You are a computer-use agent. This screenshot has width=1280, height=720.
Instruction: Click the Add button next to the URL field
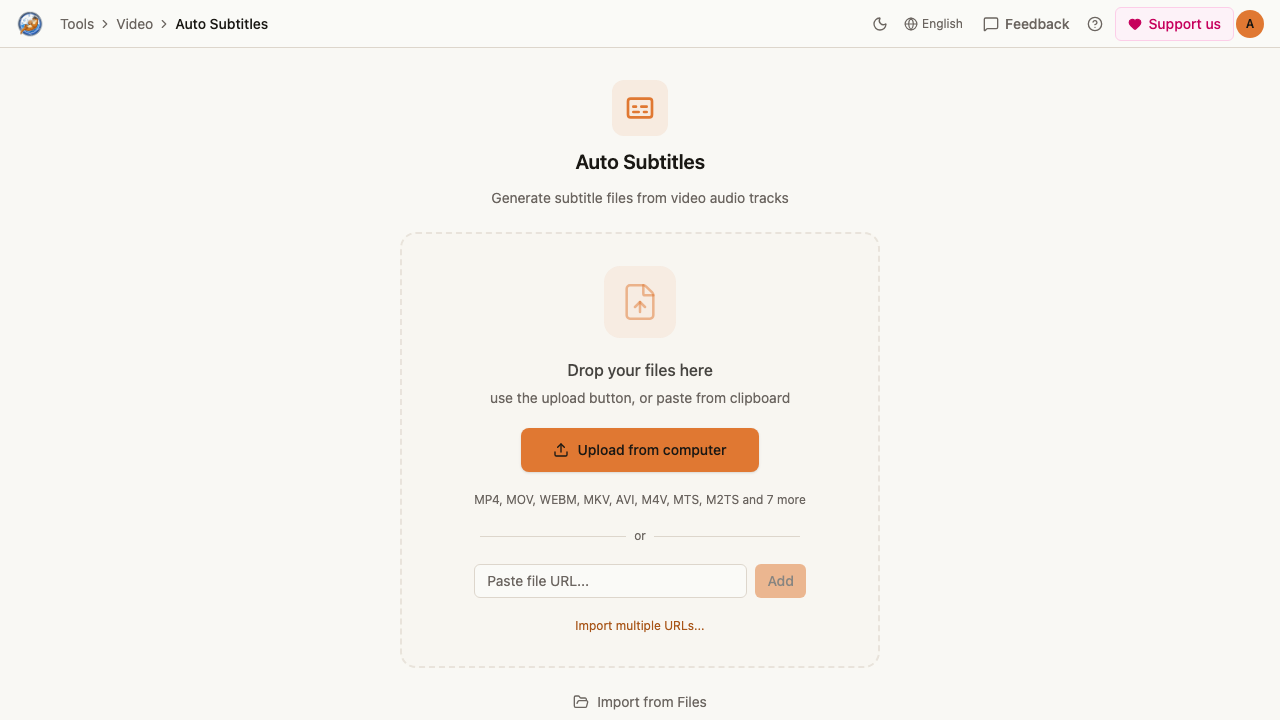(x=780, y=581)
